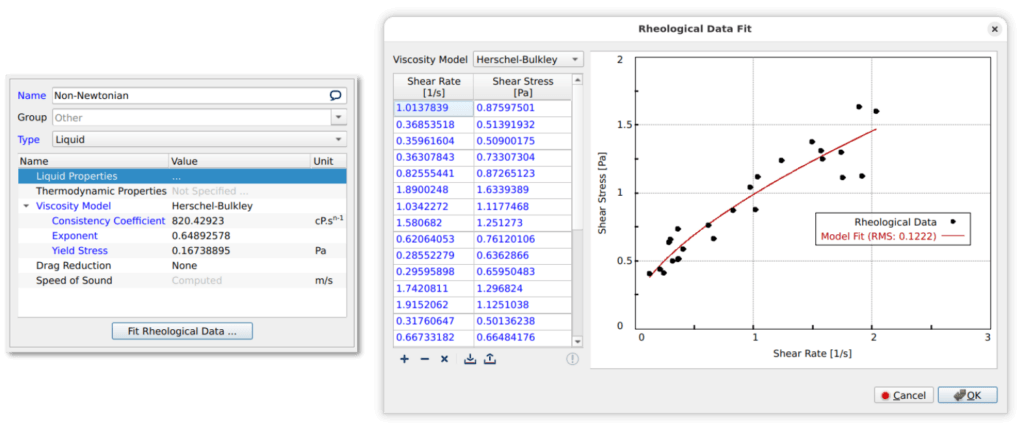Image resolution: width=1024 pixels, height=430 pixels.
Task: Click the Model Fit RMS legend entry
Action: pos(893,237)
